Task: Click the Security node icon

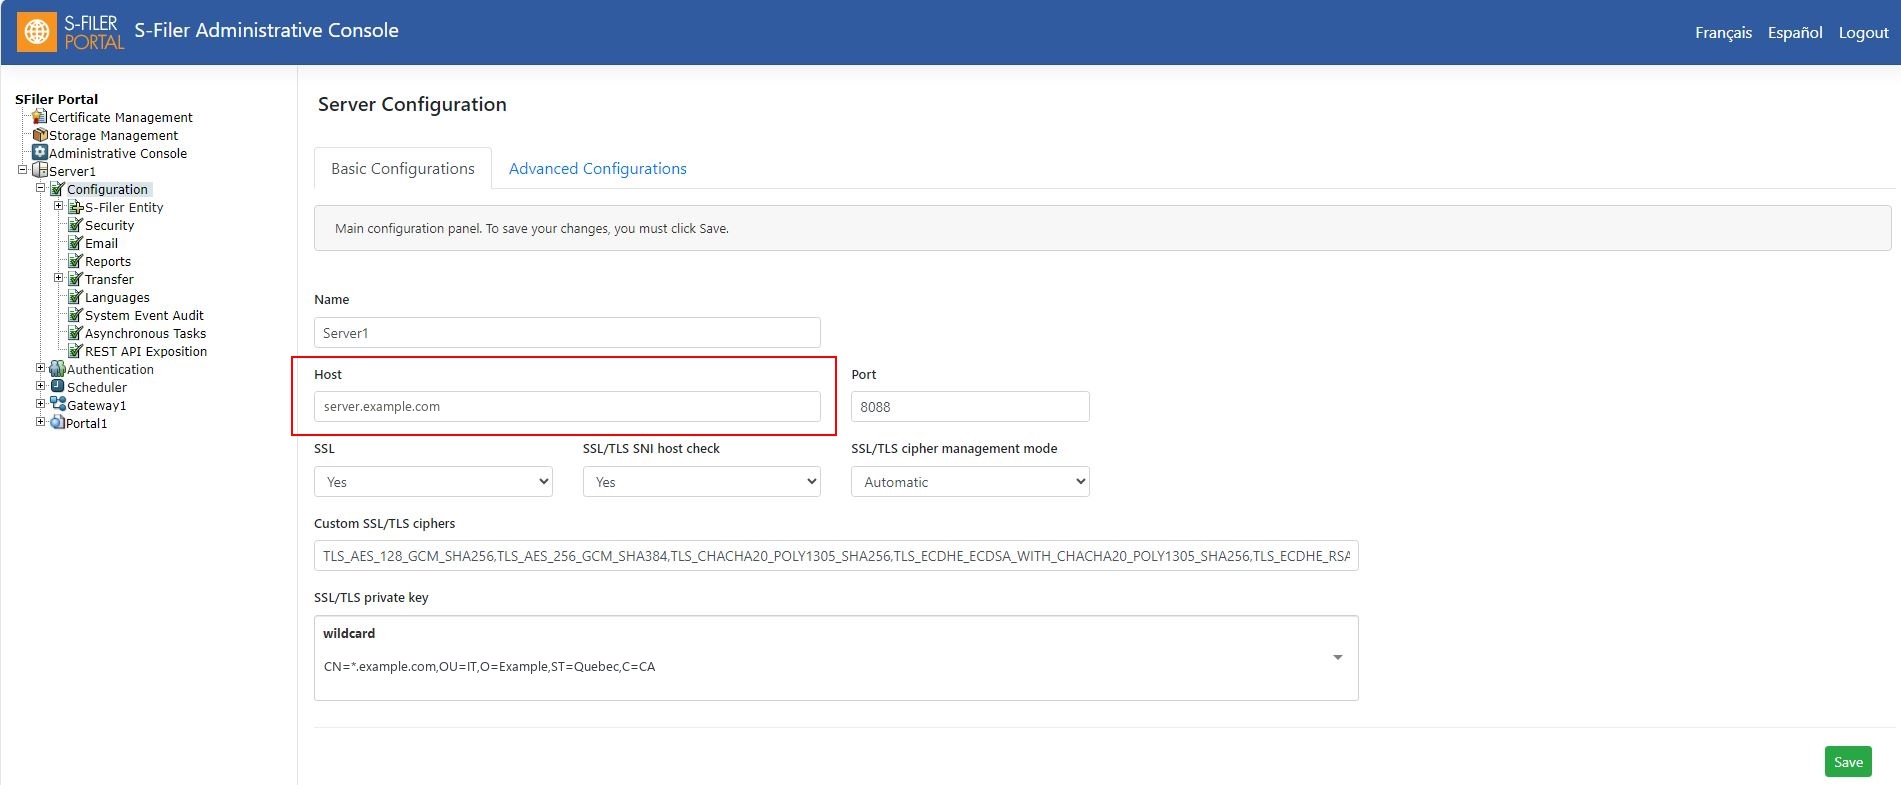Action: point(76,225)
